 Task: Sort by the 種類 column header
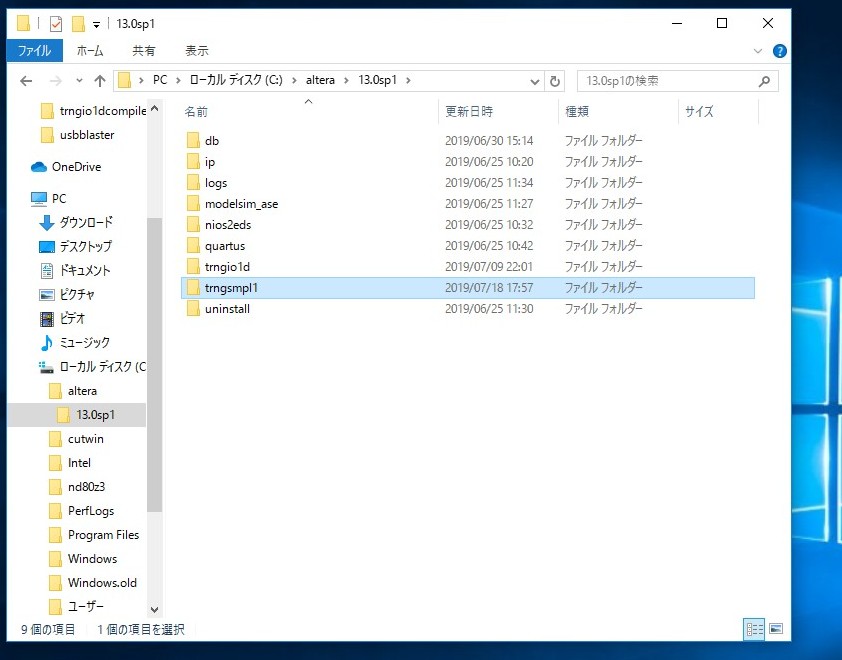coord(577,112)
